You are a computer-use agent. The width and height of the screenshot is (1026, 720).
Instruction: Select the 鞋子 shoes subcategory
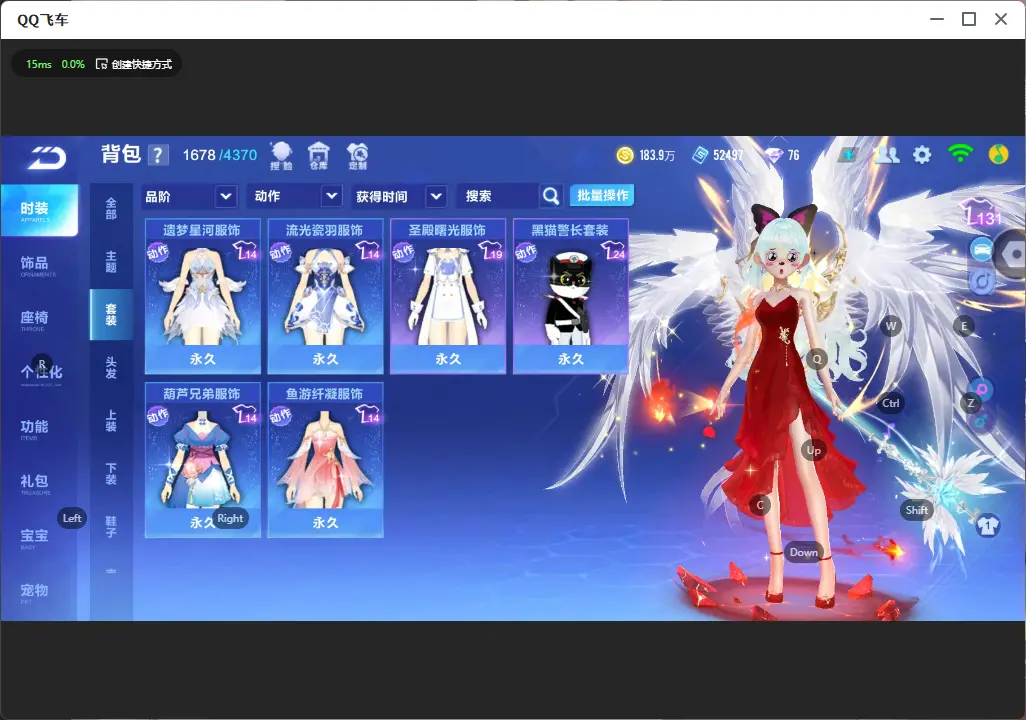click(111, 527)
